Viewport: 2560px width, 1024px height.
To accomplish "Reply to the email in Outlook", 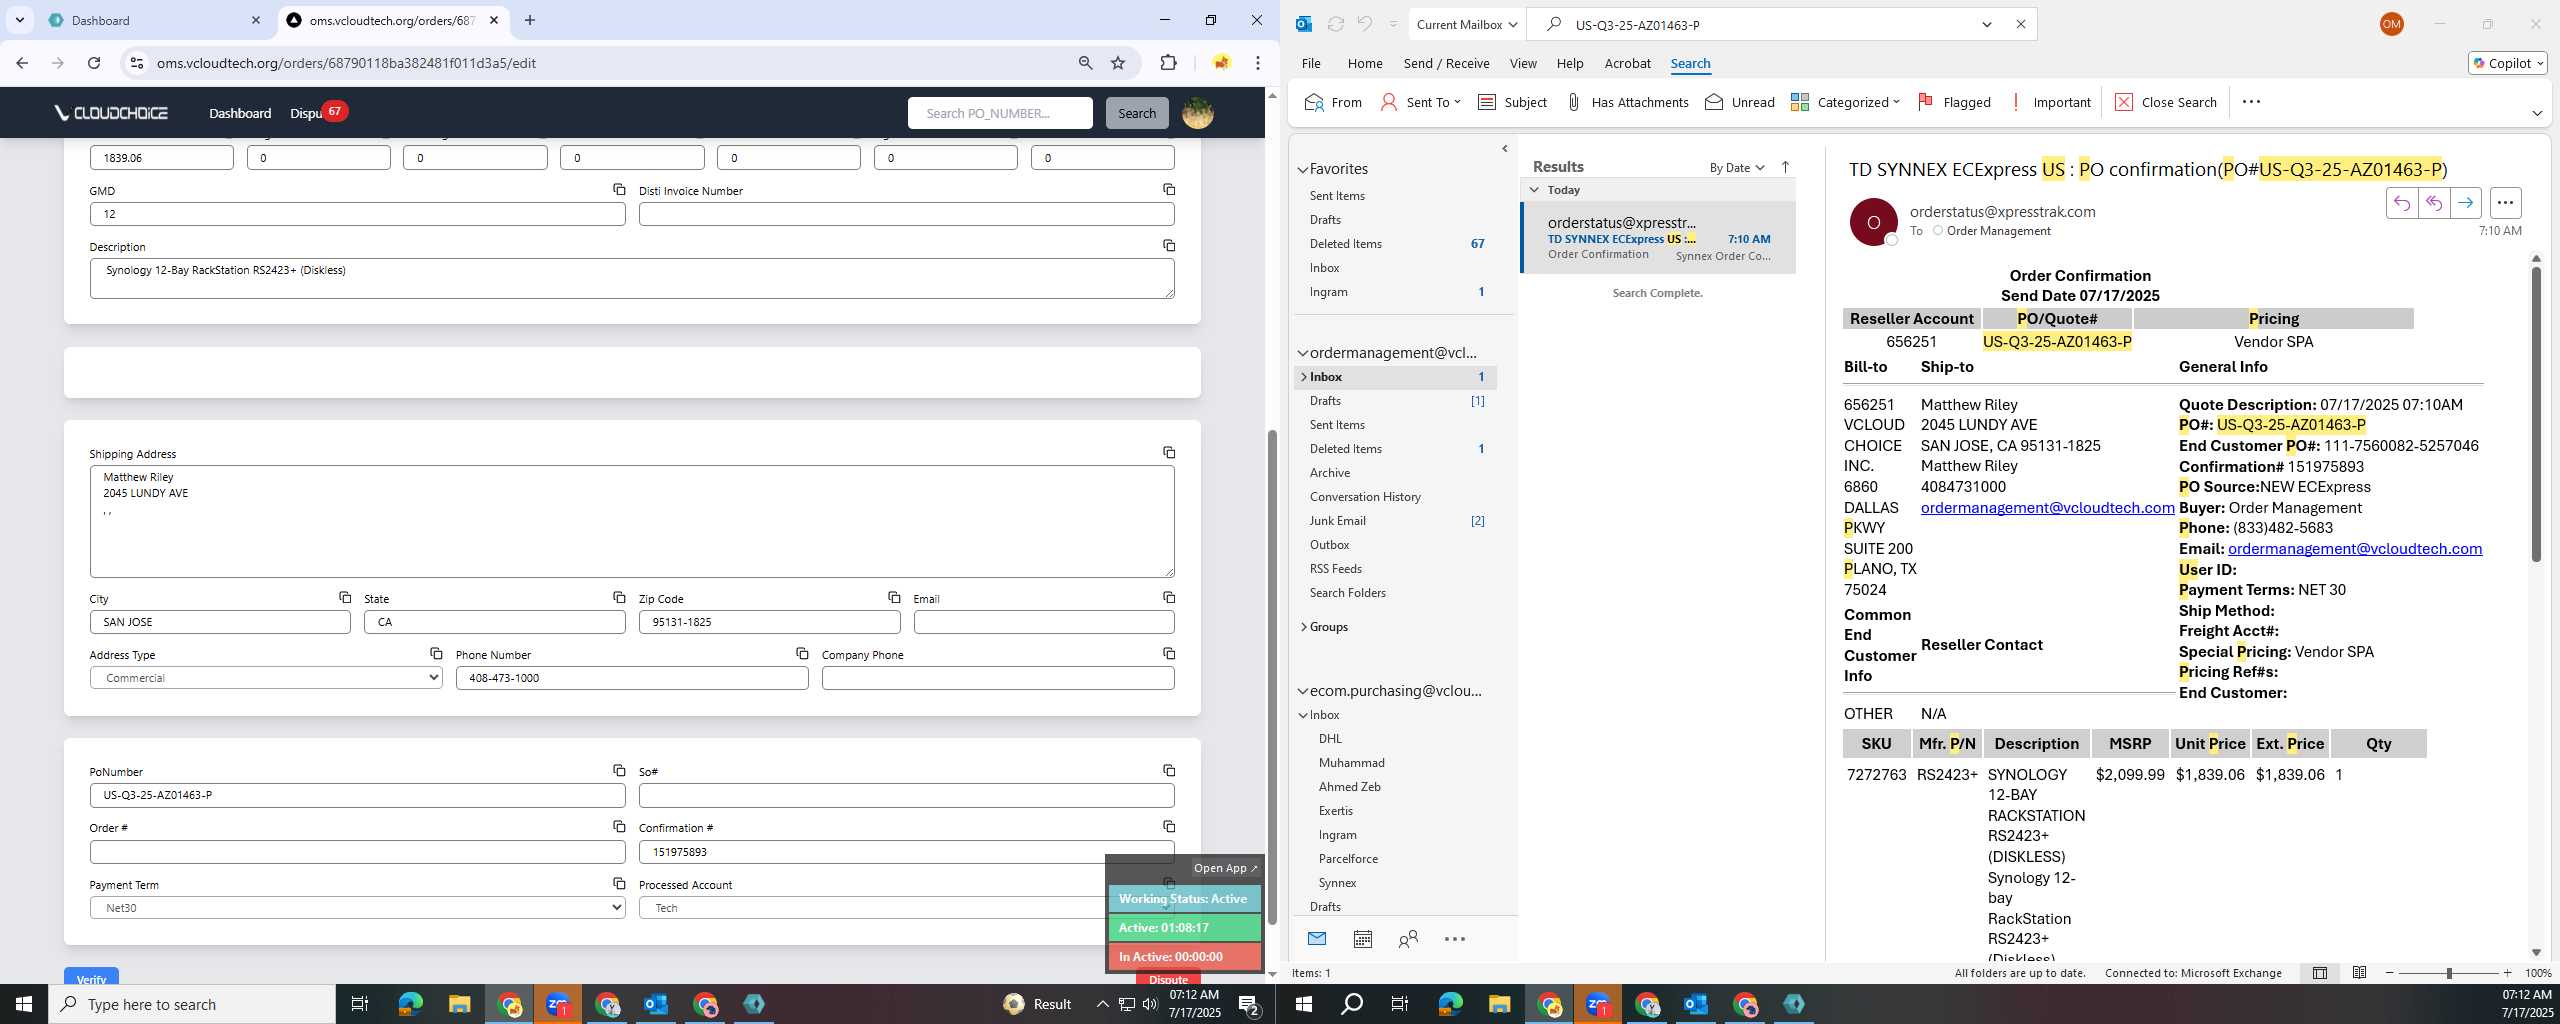I will (x=2401, y=203).
